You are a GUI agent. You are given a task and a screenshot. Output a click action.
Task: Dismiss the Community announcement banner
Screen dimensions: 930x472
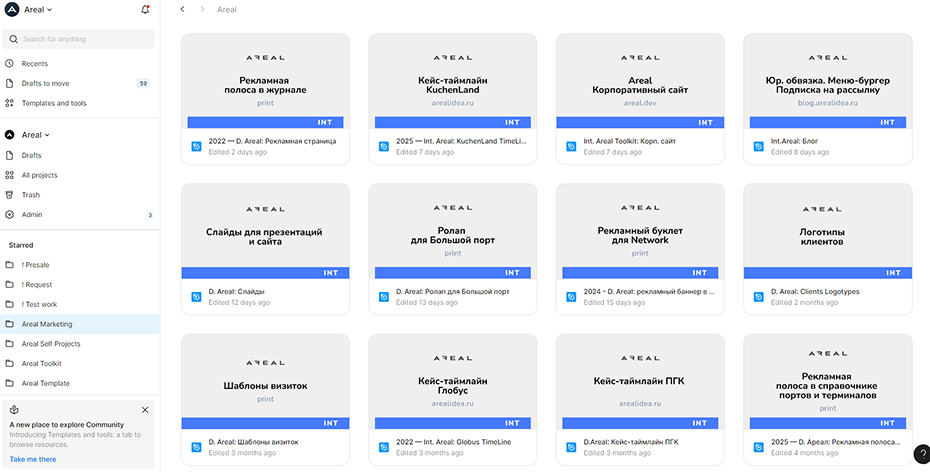coord(145,410)
